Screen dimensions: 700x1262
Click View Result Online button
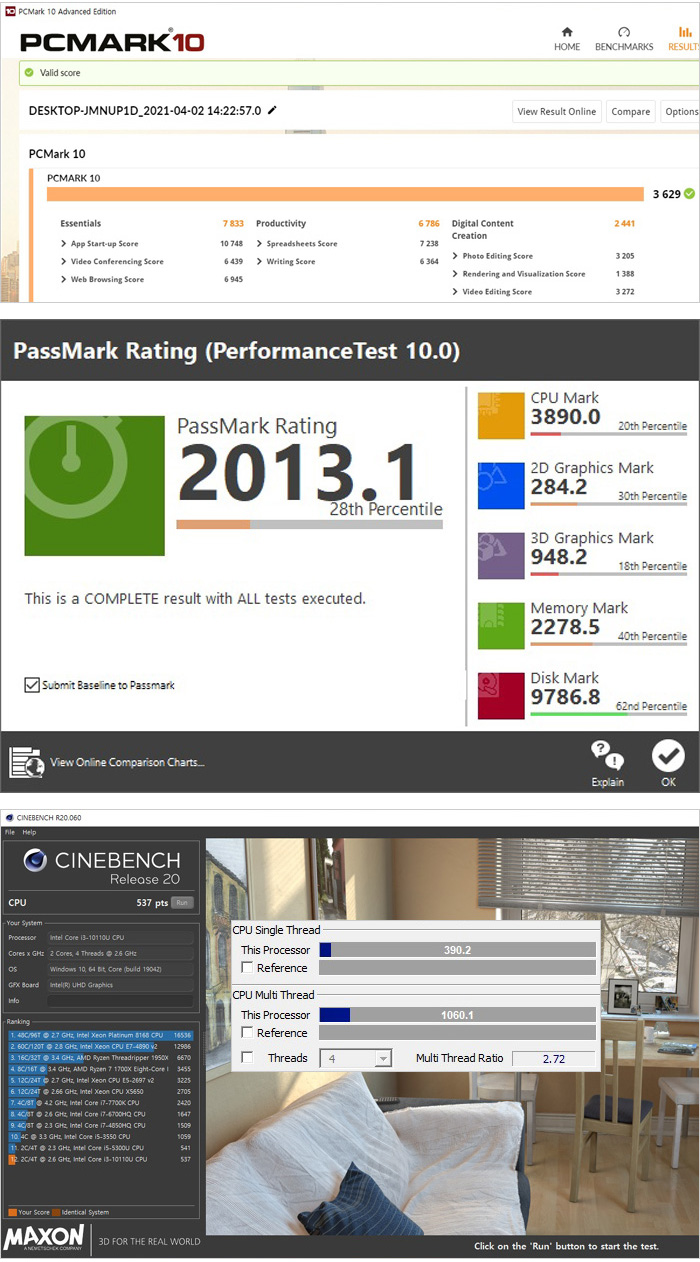point(557,112)
